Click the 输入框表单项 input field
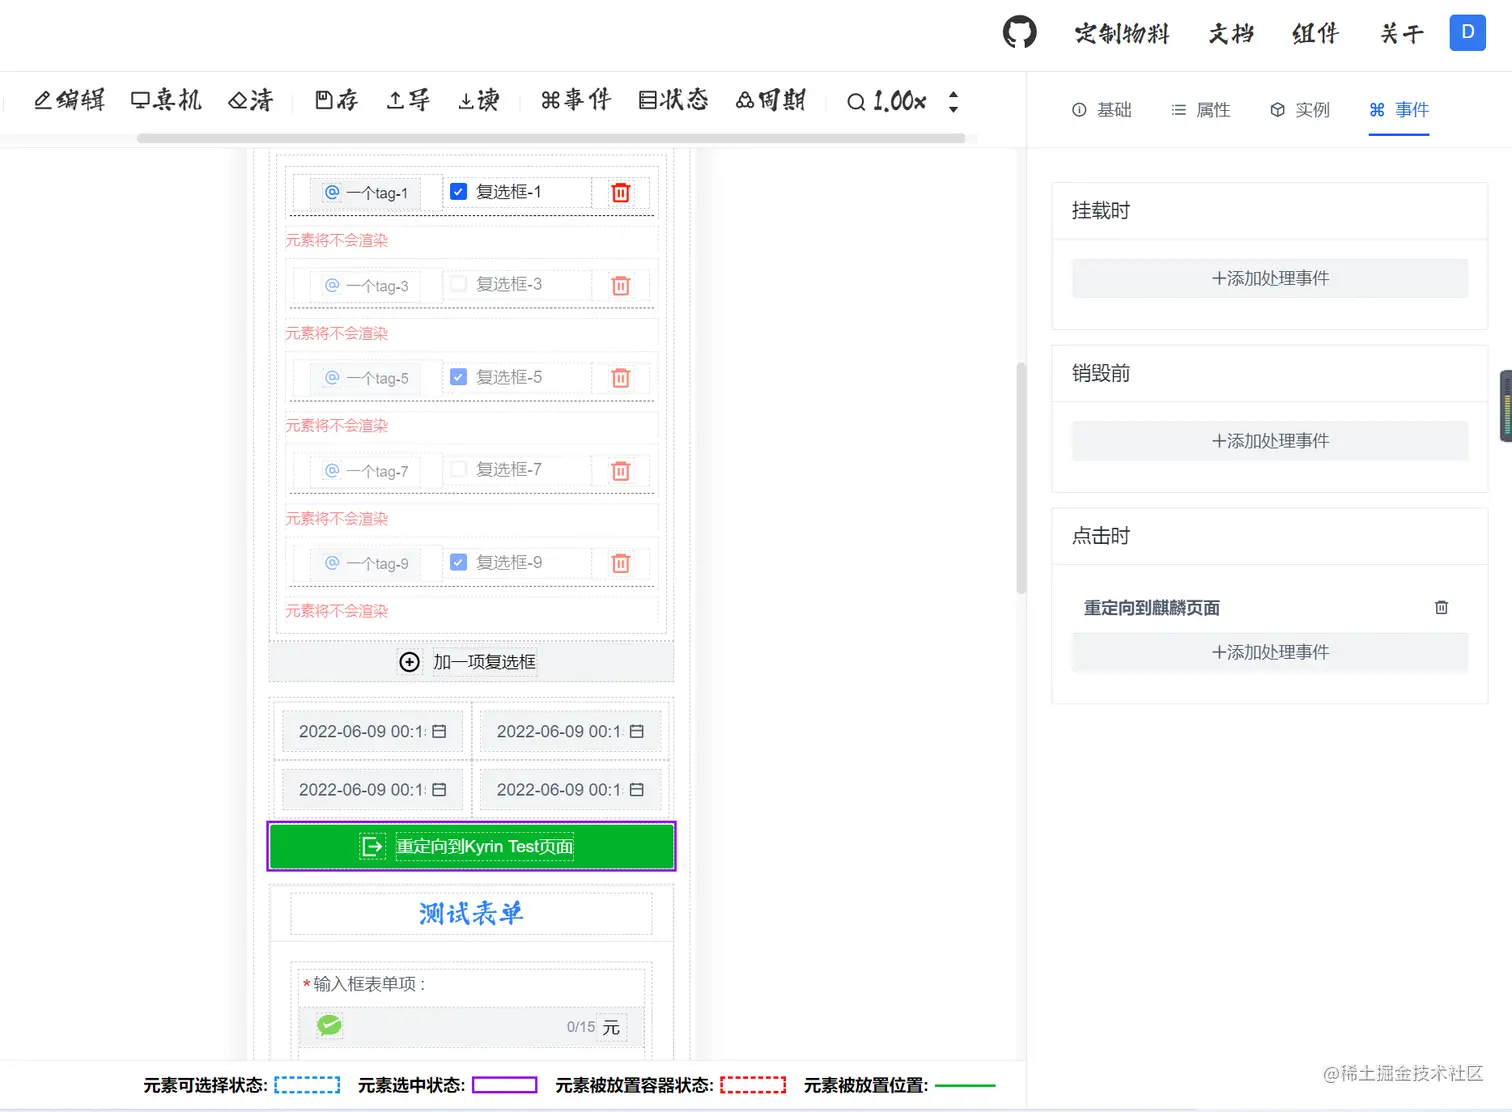This screenshot has width=1512, height=1112. point(471,1026)
